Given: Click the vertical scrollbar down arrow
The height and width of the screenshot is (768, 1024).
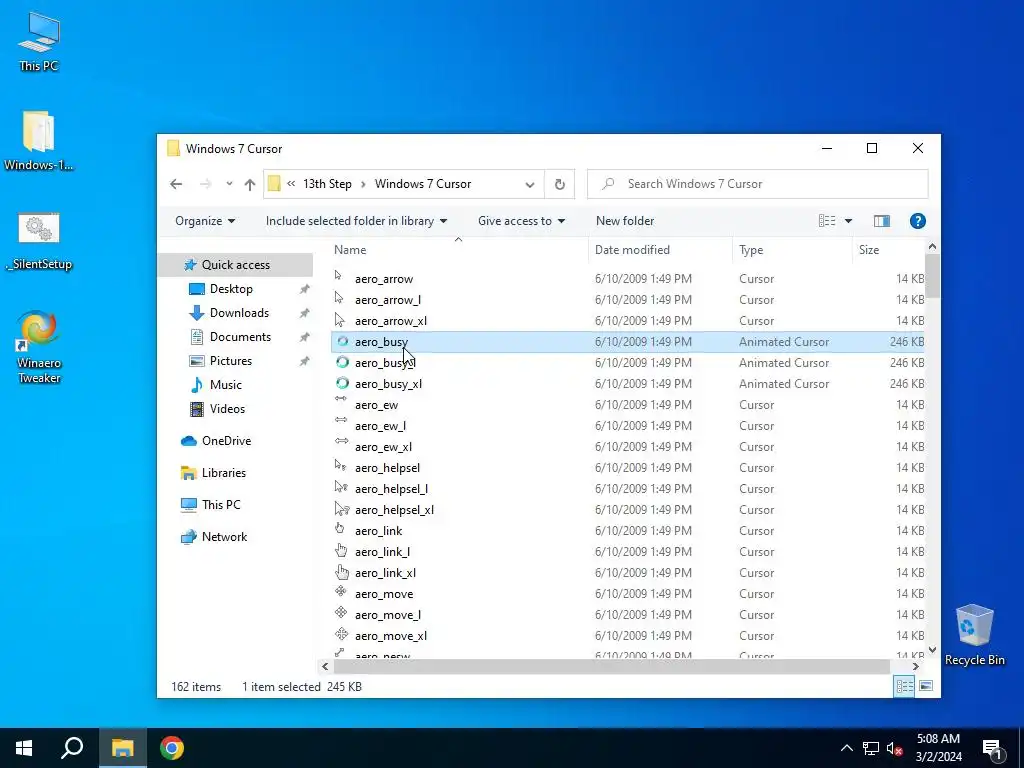Looking at the screenshot, I should coord(933,650).
